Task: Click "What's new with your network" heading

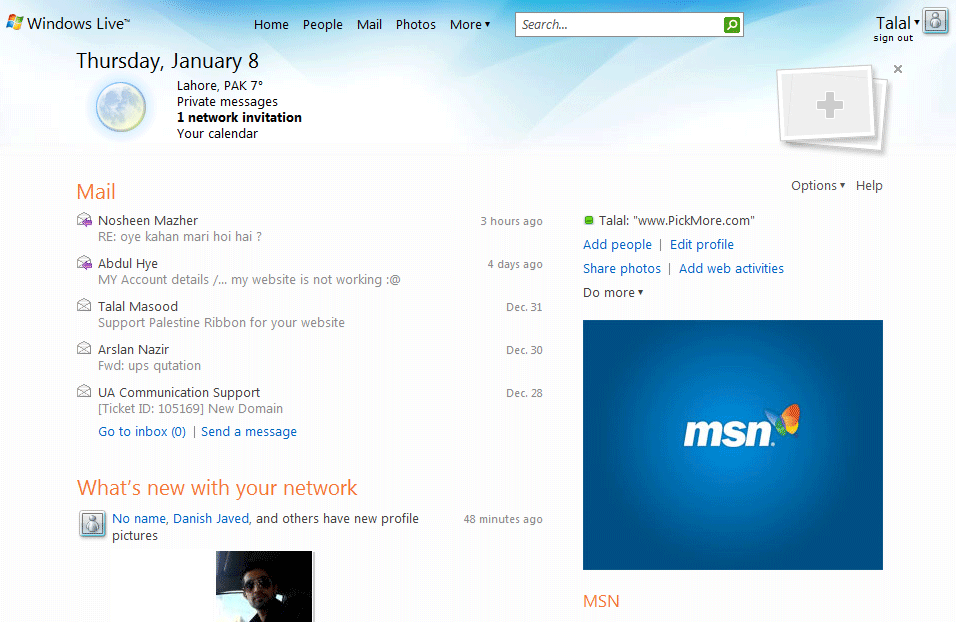Action: coord(217,488)
